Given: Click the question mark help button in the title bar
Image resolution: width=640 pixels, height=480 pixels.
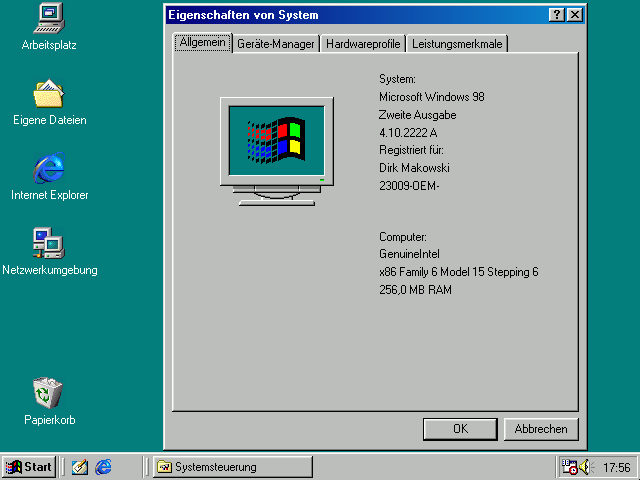Looking at the screenshot, I should coord(557,15).
